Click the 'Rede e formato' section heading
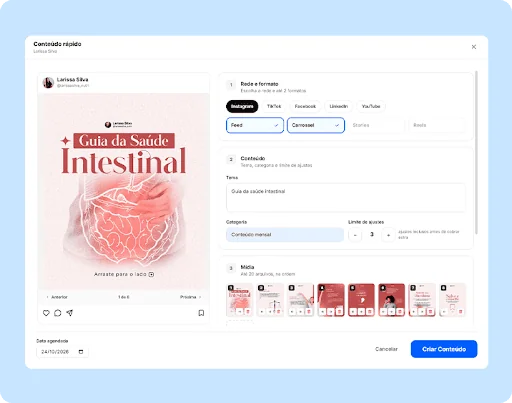The image size is (512, 403). 259,84
